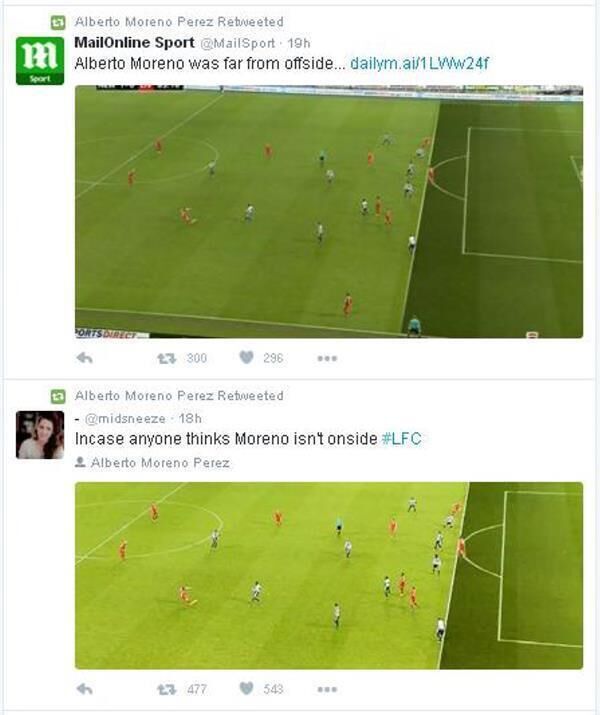The height and width of the screenshot is (715, 600).
Task: Open the MailOnline Sport profile name
Action: coord(134,43)
